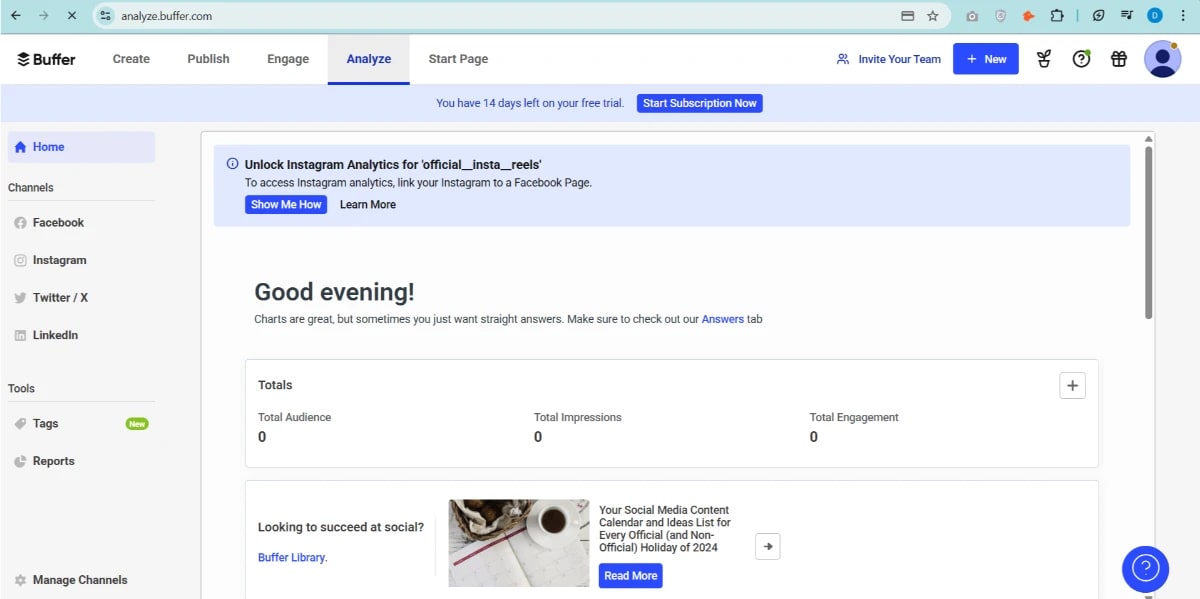The image size is (1200, 599).
Task: Open the Publish section
Action: (x=207, y=59)
